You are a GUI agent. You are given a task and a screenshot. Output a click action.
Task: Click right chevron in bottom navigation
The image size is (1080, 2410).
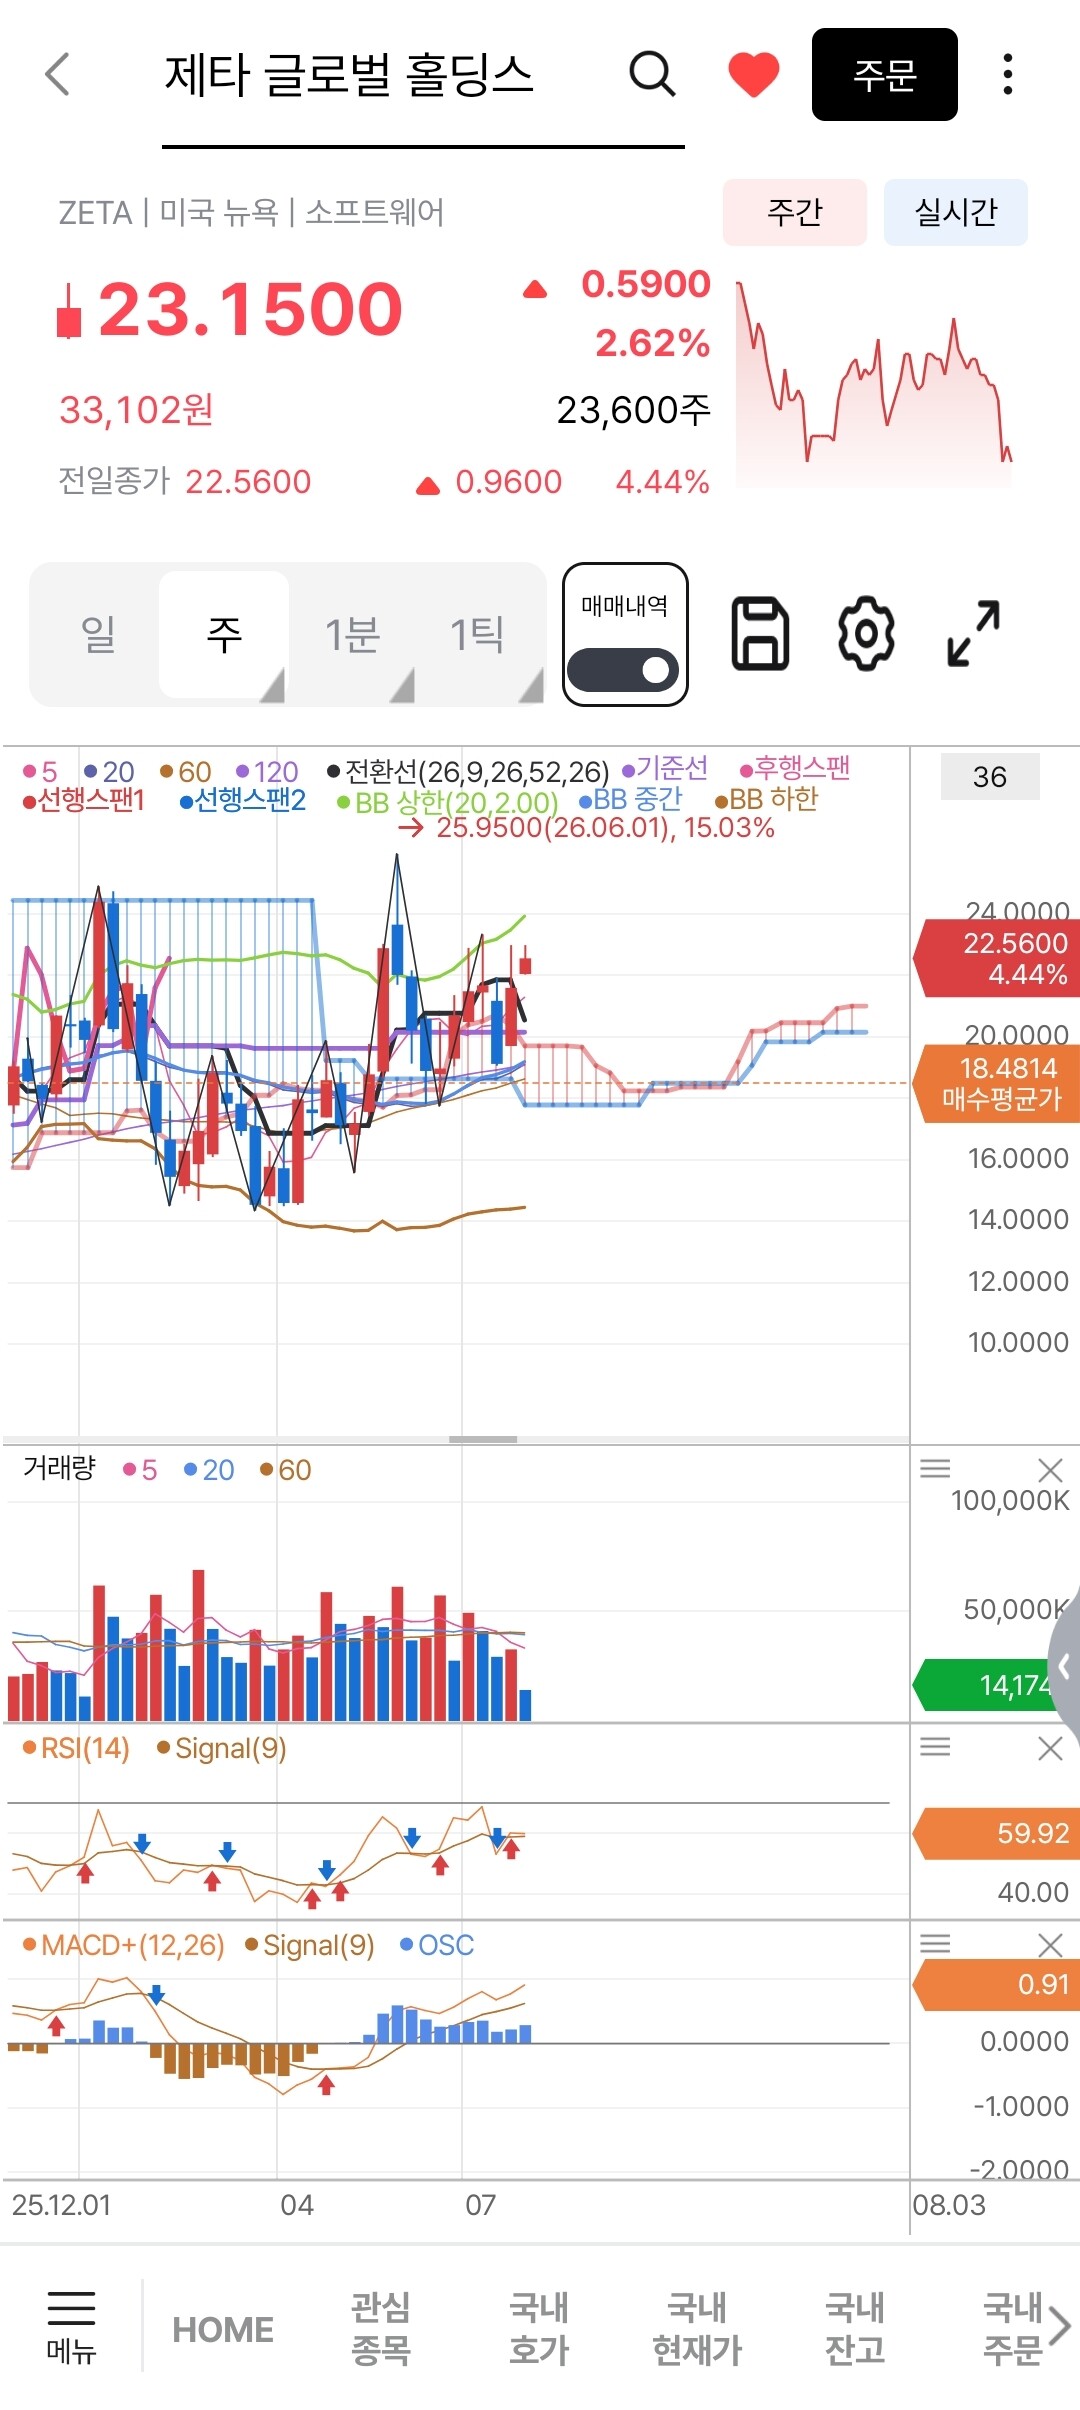point(1061,2326)
